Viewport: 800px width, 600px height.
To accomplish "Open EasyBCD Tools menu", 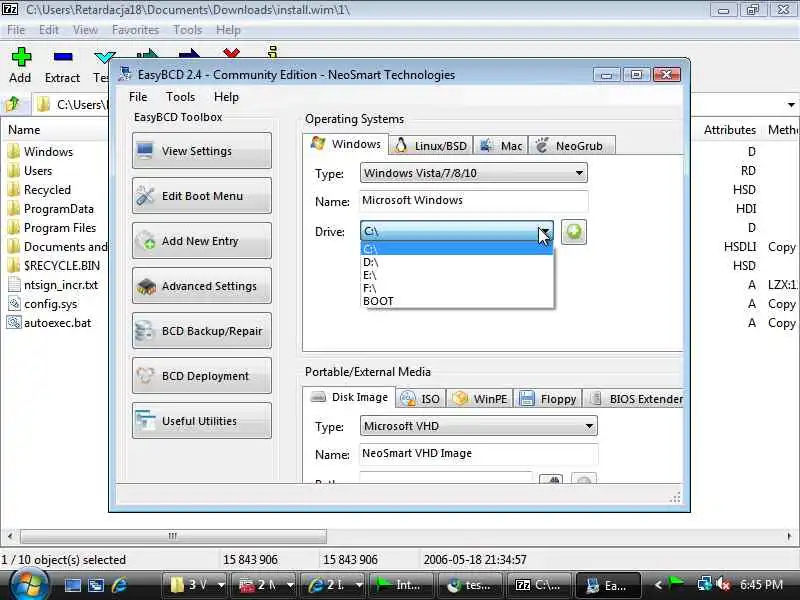I will click(x=181, y=97).
